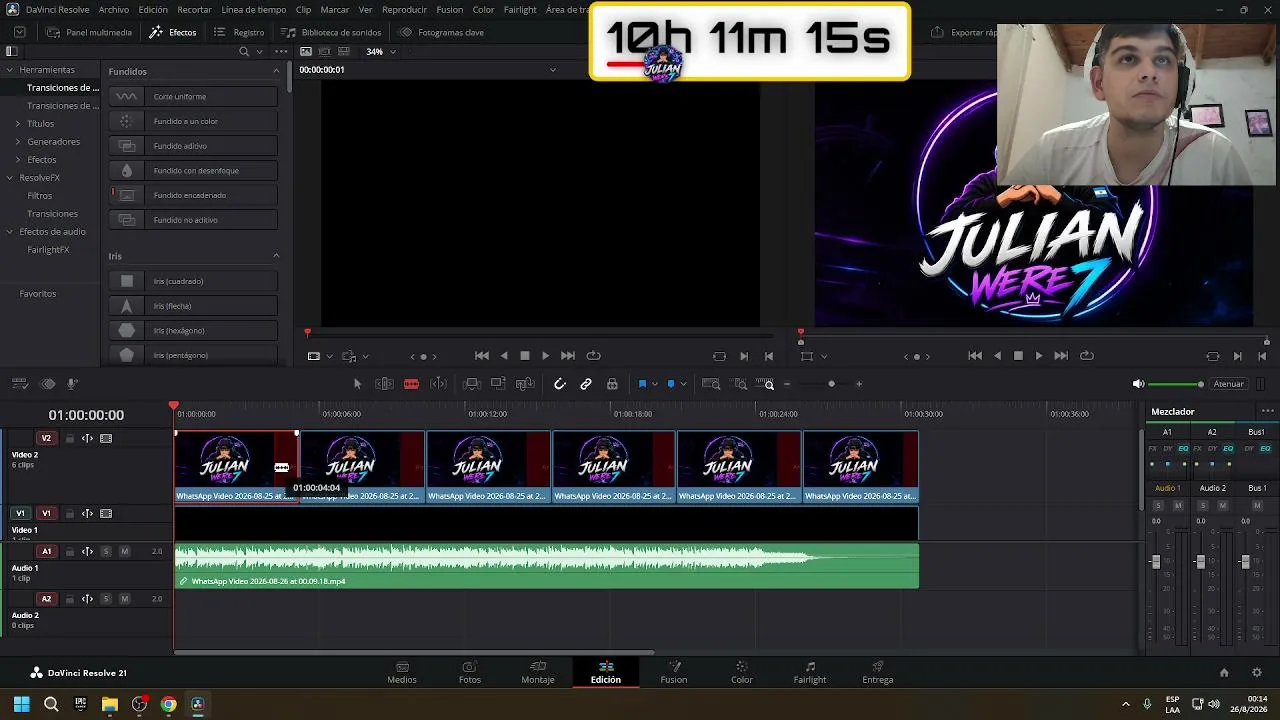Screen dimensions: 1280x720
Task: Toggle the Snapping magnet
Action: tap(560, 384)
